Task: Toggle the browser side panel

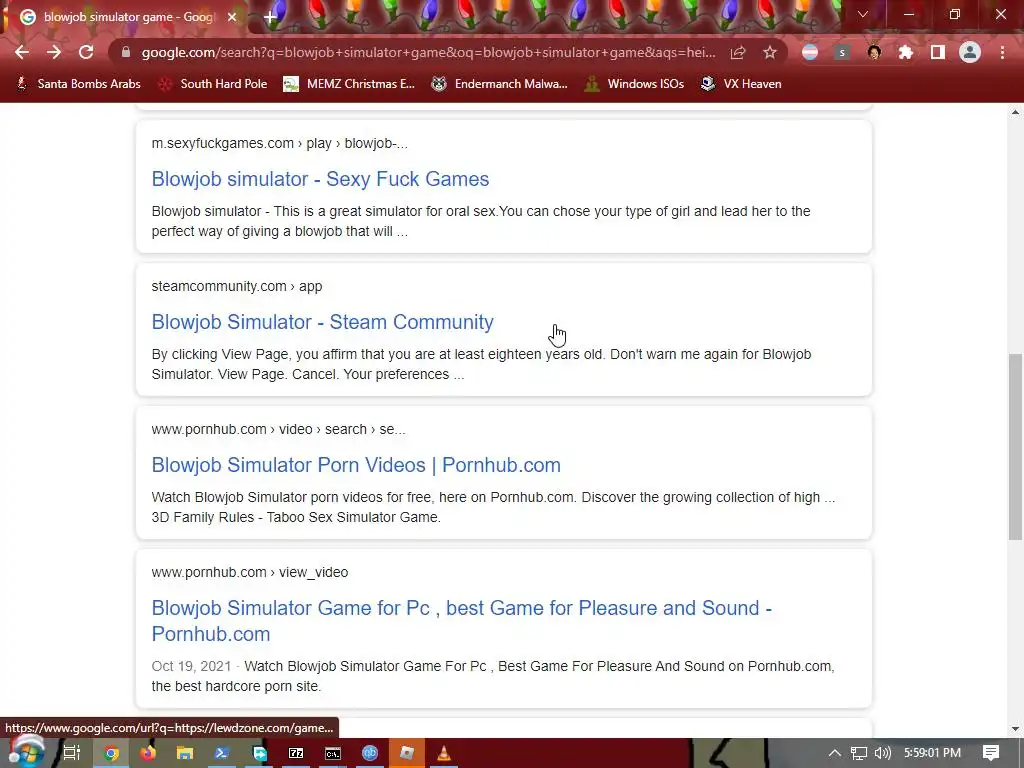Action: click(938, 52)
